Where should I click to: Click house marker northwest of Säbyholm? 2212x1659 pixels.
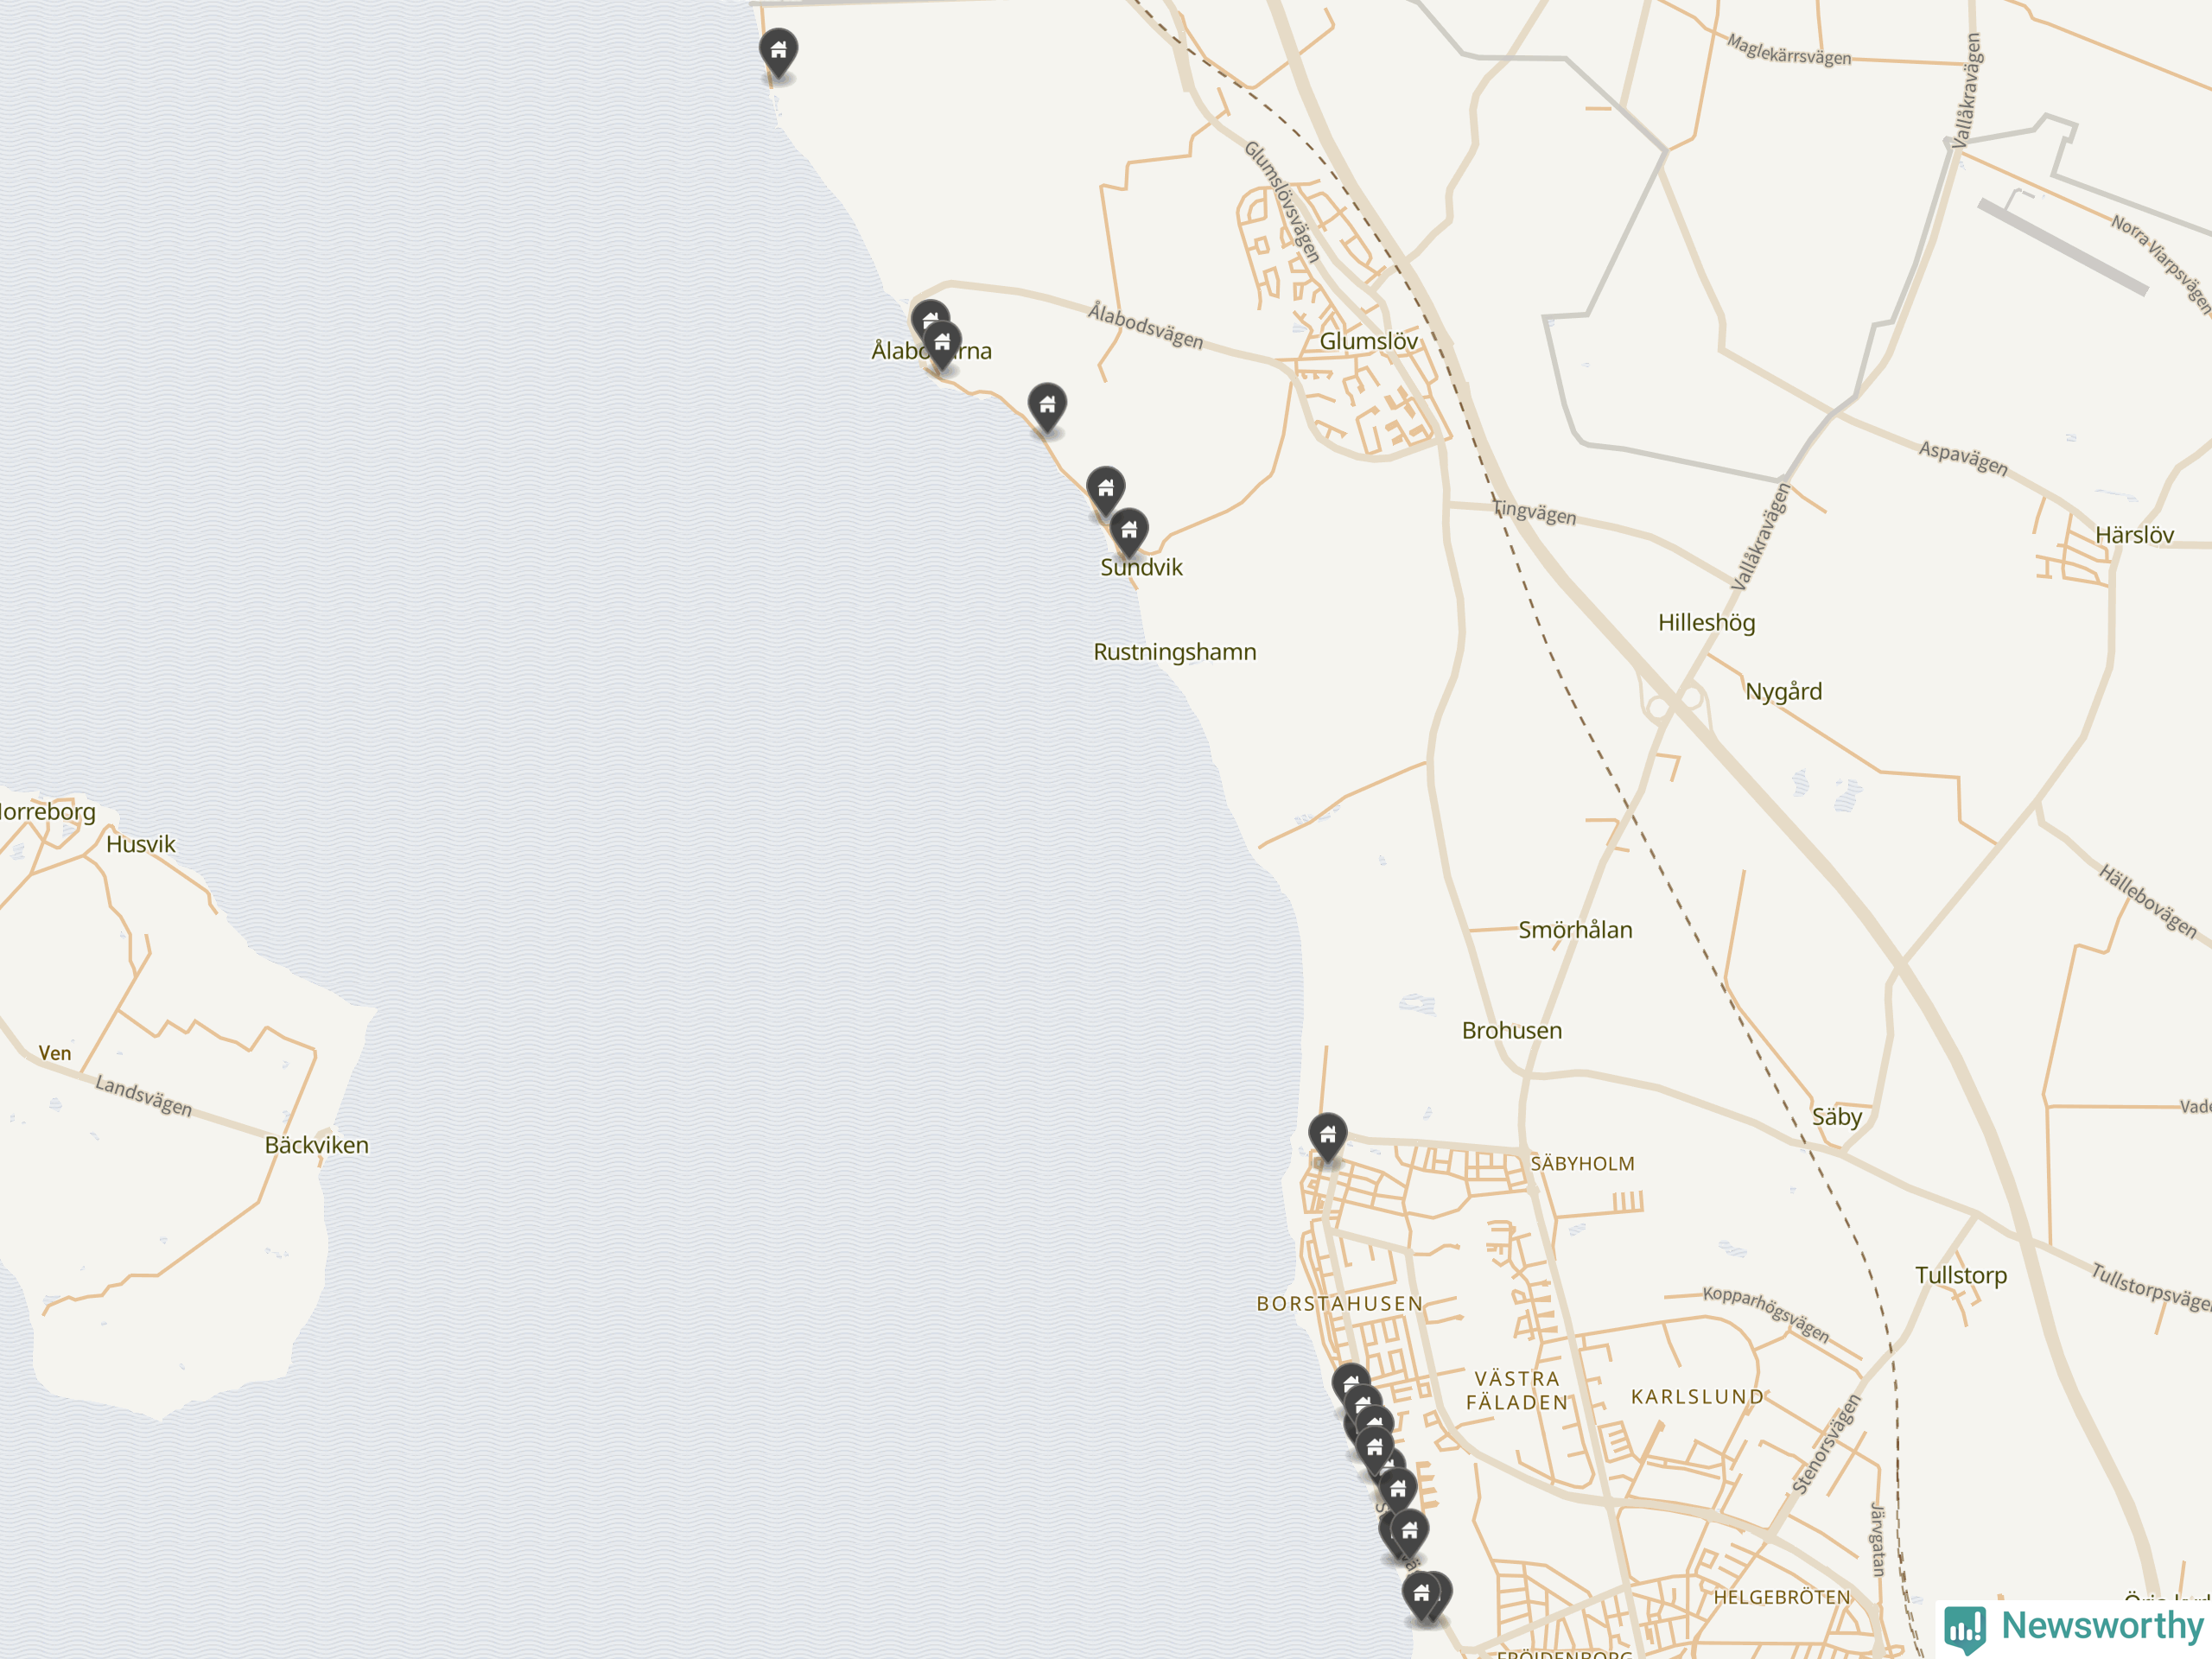coord(1327,1137)
